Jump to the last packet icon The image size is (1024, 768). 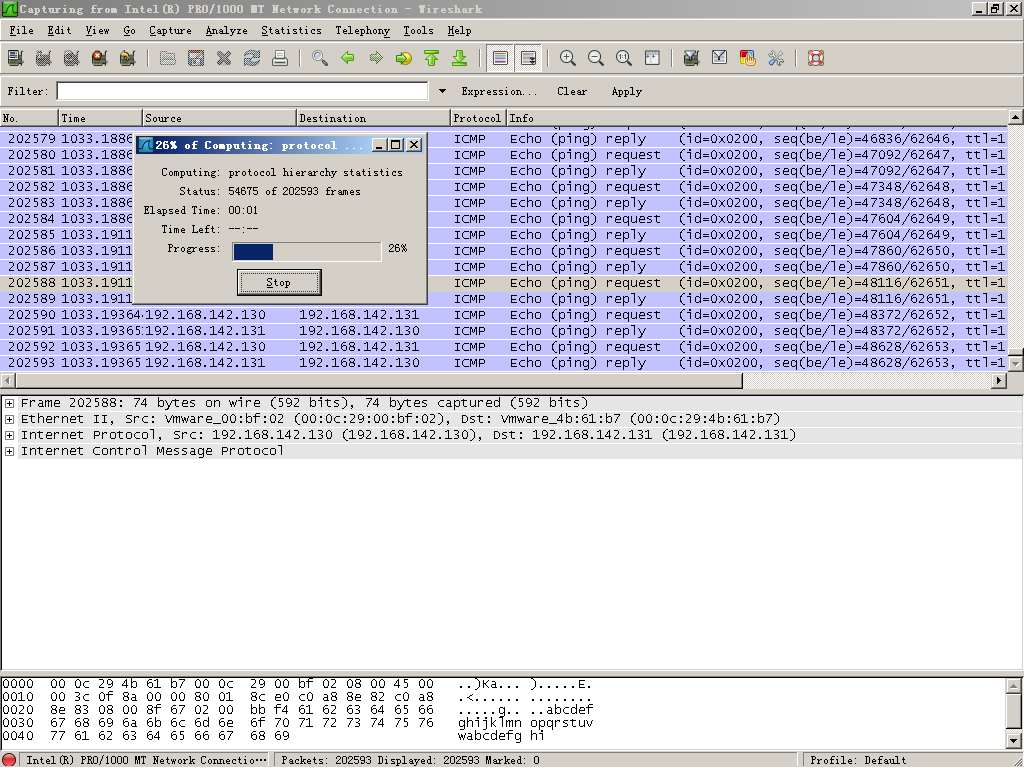pyautogui.click(x=460, y=58)
